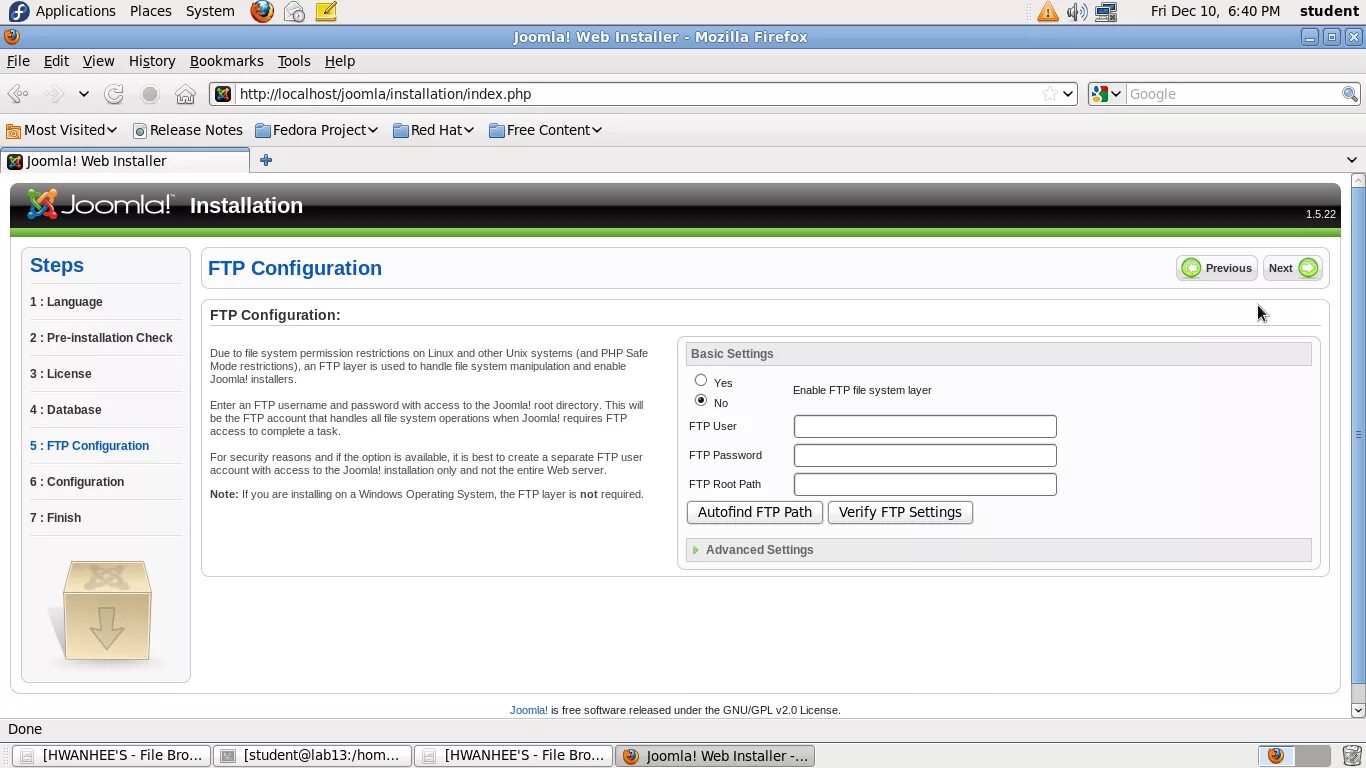Reload the page with refresh icon
Screen dimensions: 1366x768
coord(114,94)
